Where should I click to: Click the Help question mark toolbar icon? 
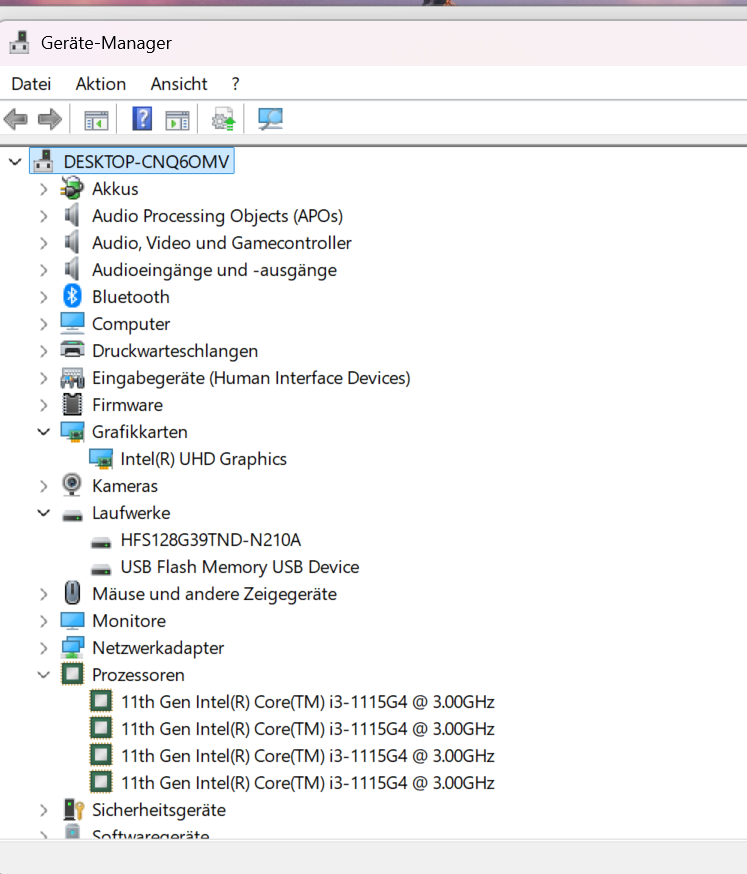(142, 120)
